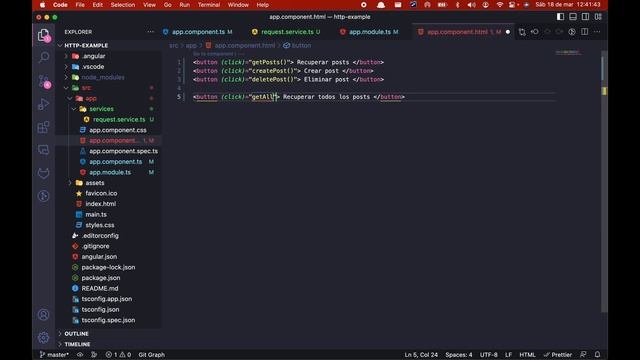Image resolution: width=640 pixels, height=360 pixels.
Task: Open index.html file
Action: coord(100,204)
